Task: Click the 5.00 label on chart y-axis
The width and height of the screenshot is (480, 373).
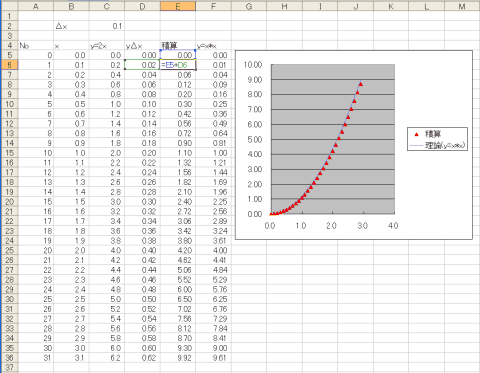Action: coord(255,139)
